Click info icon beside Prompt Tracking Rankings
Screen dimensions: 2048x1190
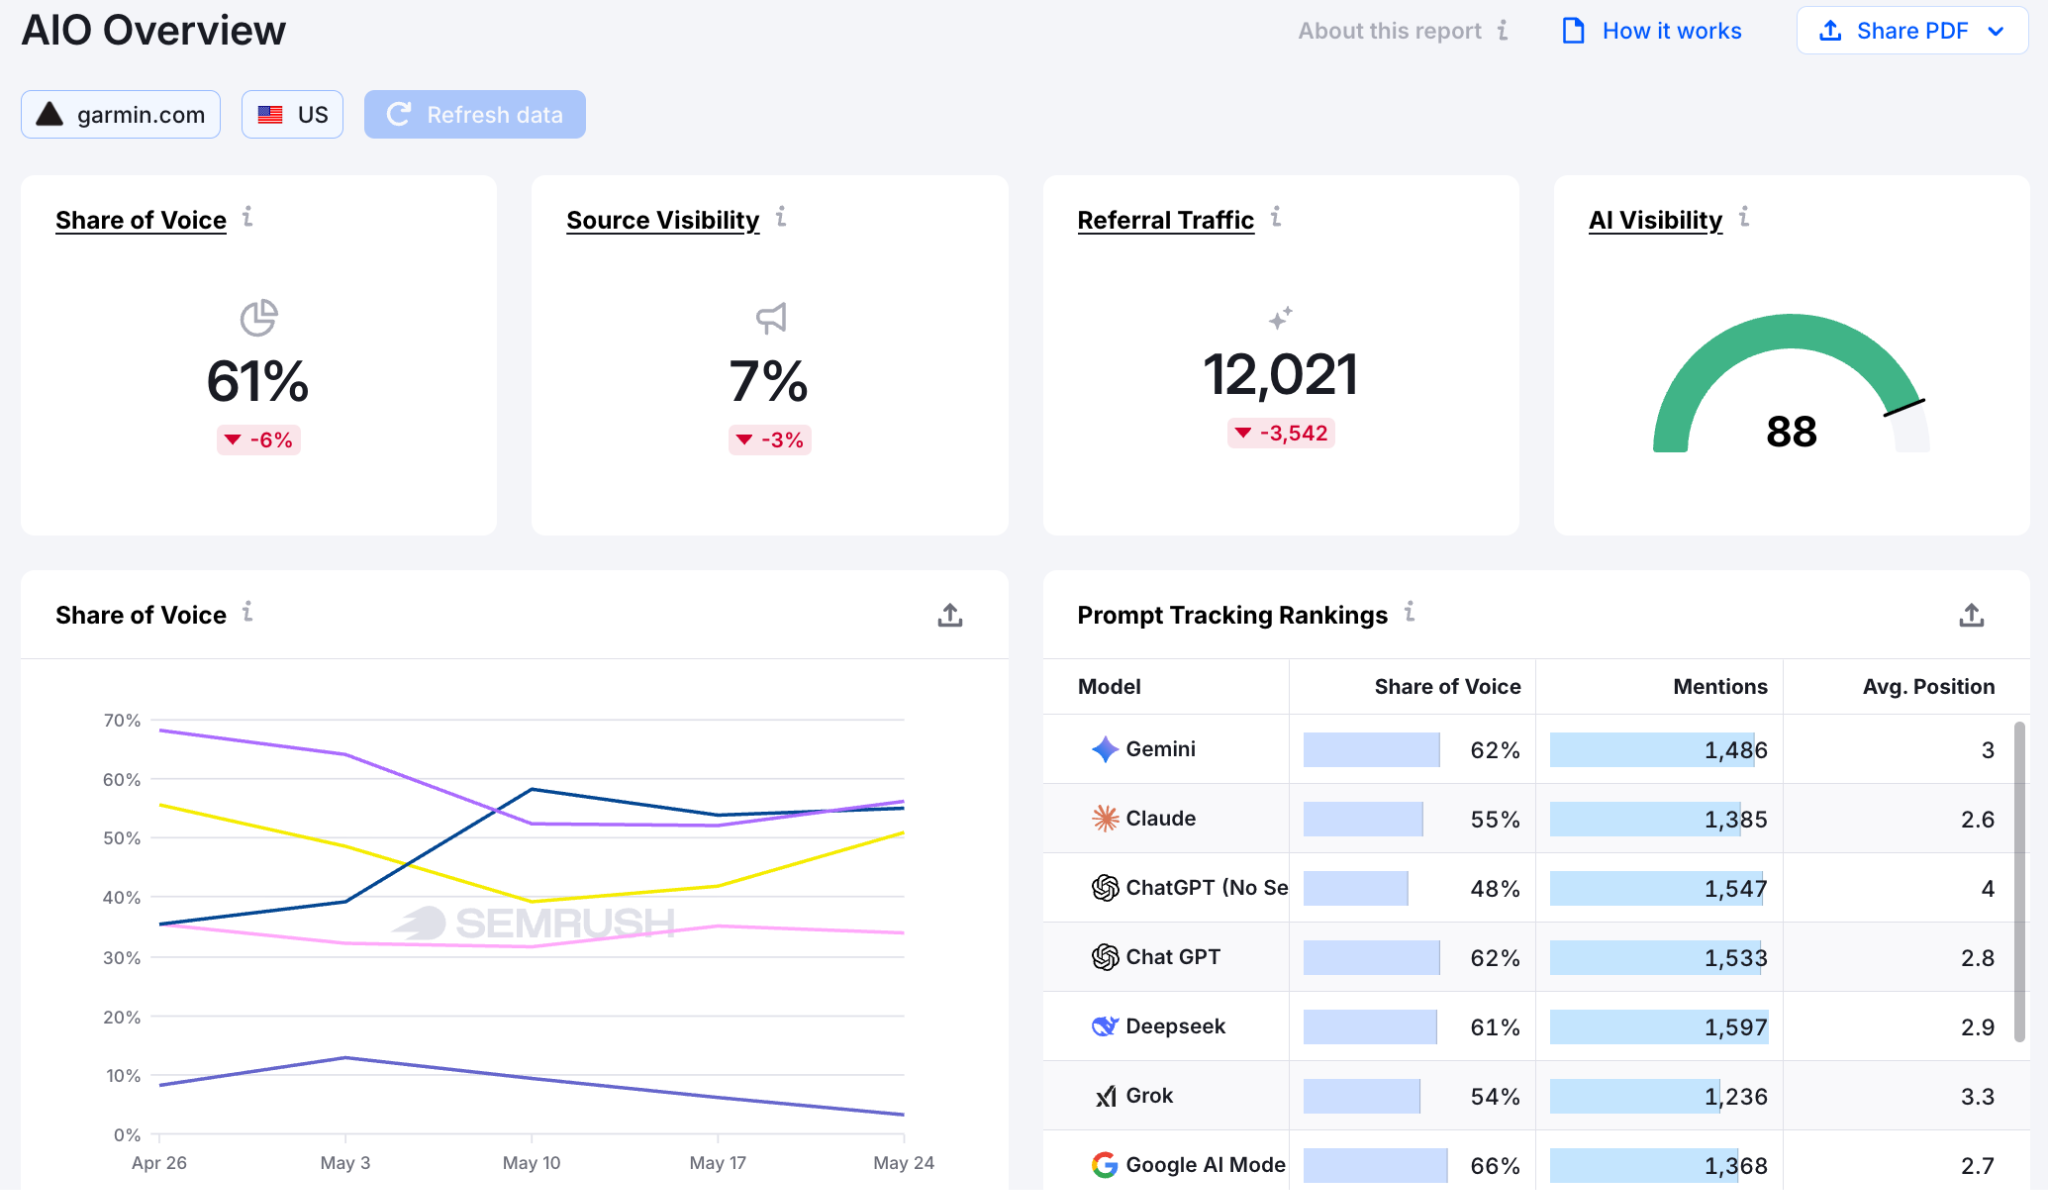[x=1409, y=611]
